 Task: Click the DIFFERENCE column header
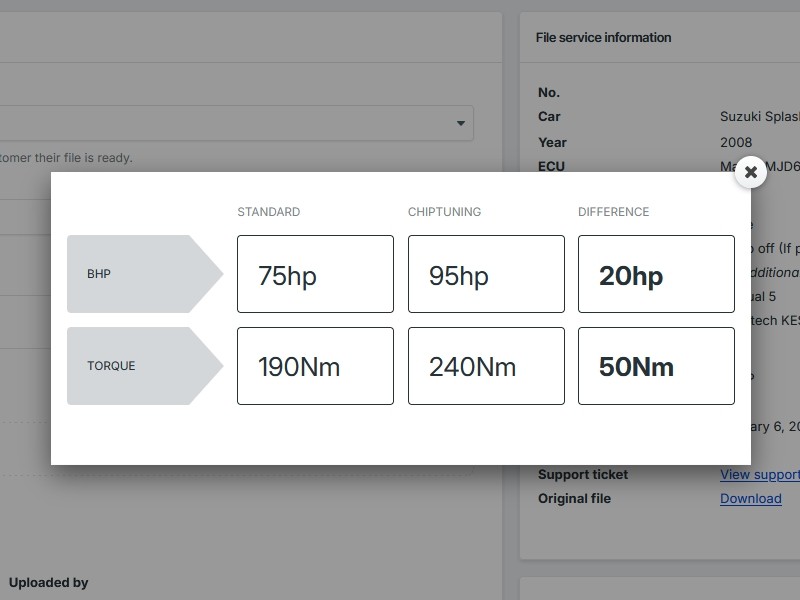(x=613, y=212)
